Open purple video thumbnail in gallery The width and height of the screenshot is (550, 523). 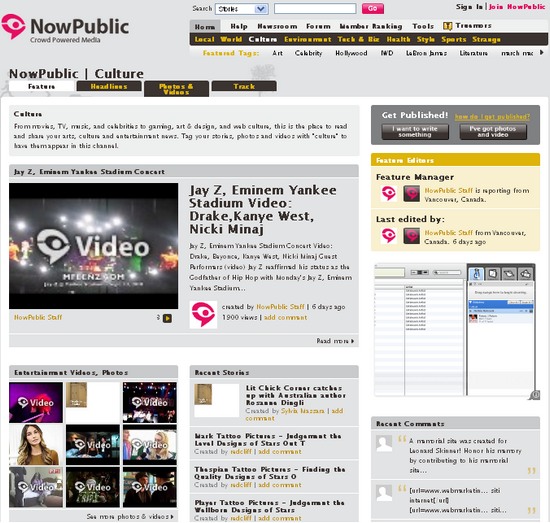(36, 402)
